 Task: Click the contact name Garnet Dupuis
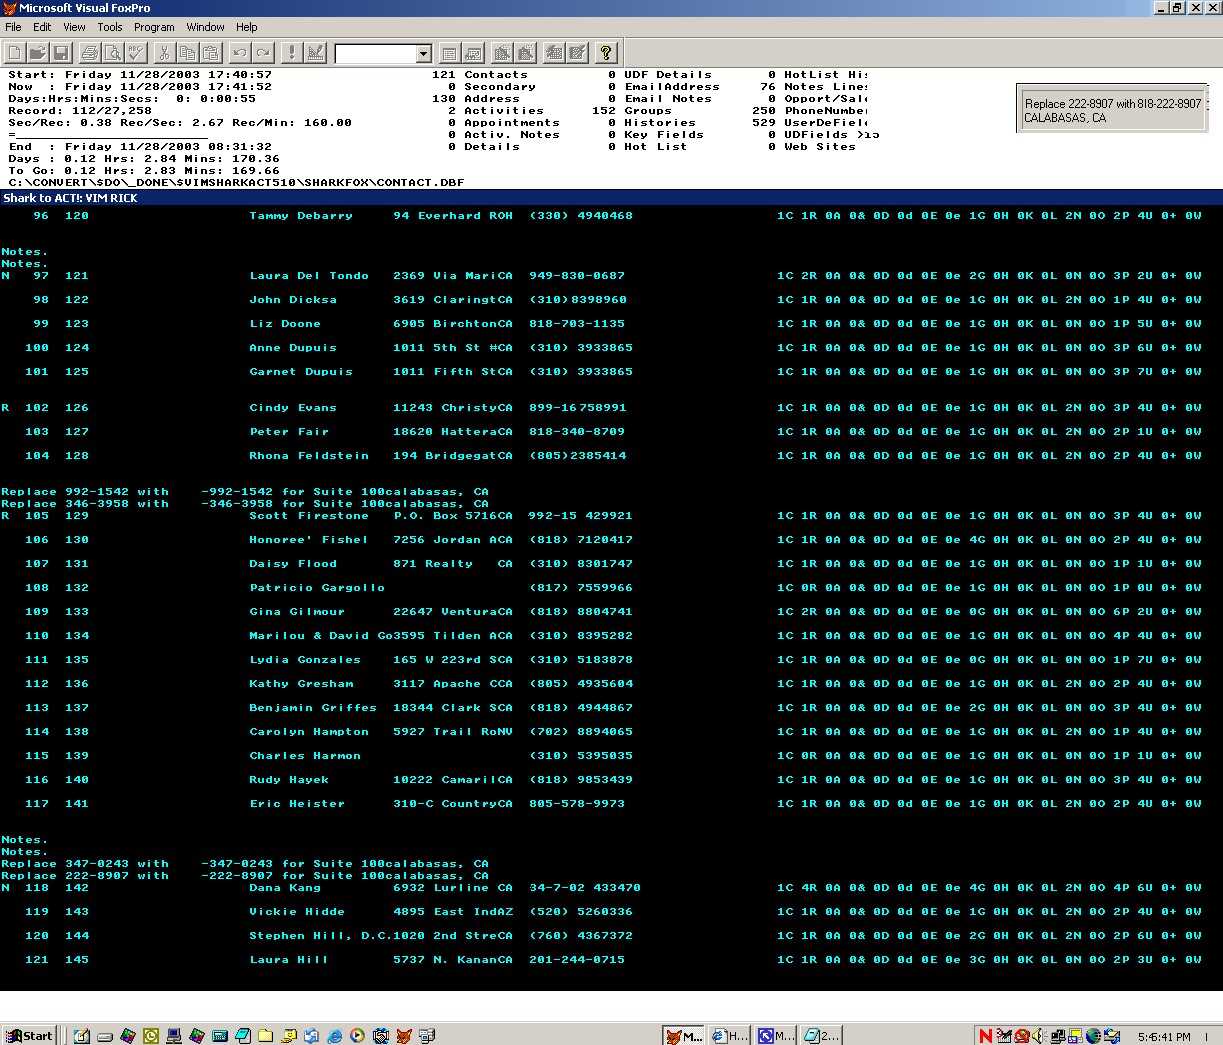[x=301, y=372]
